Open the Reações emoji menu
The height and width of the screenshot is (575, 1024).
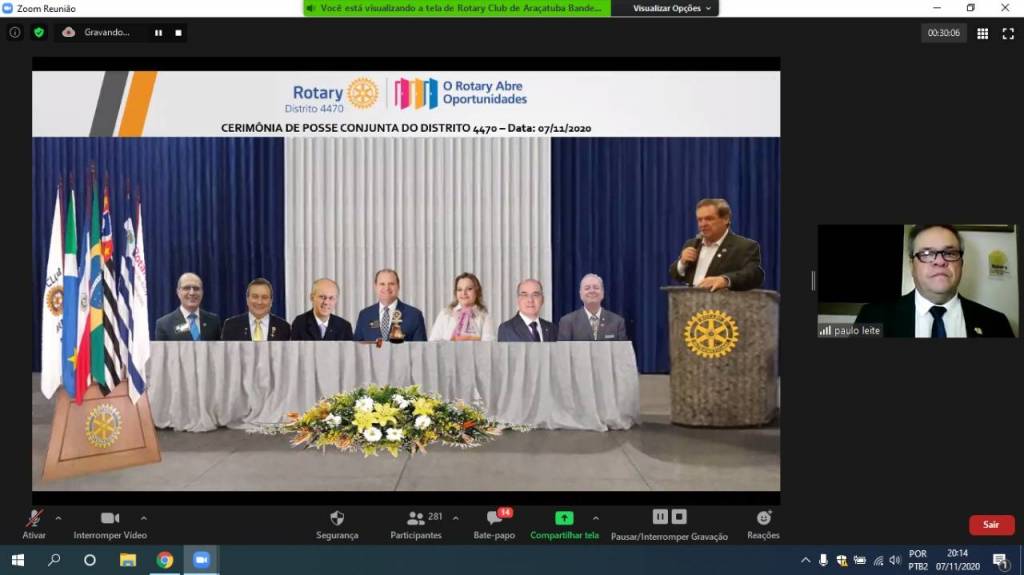(x=763, y=518)
